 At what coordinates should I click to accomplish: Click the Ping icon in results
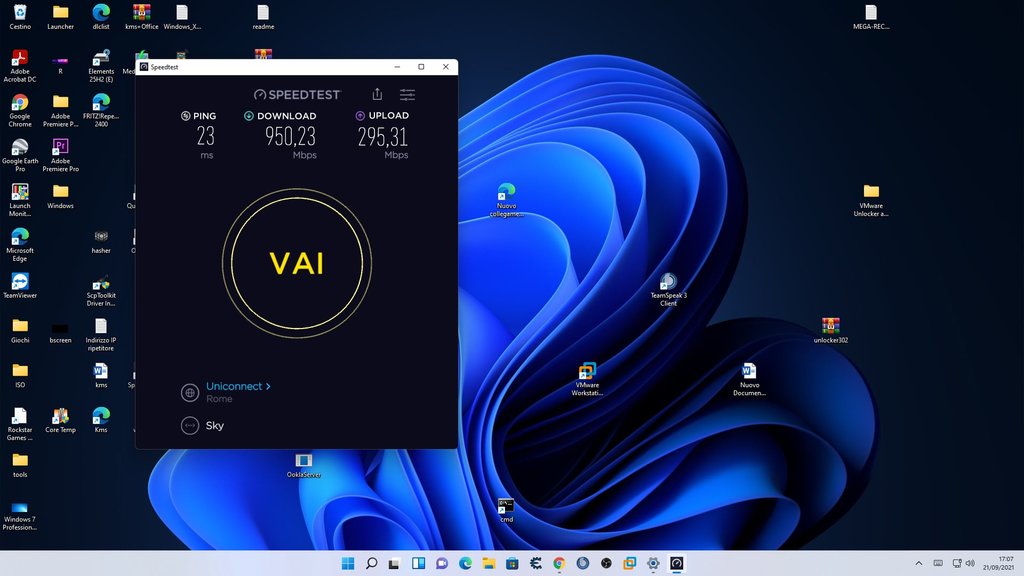(x=185, y=116)
